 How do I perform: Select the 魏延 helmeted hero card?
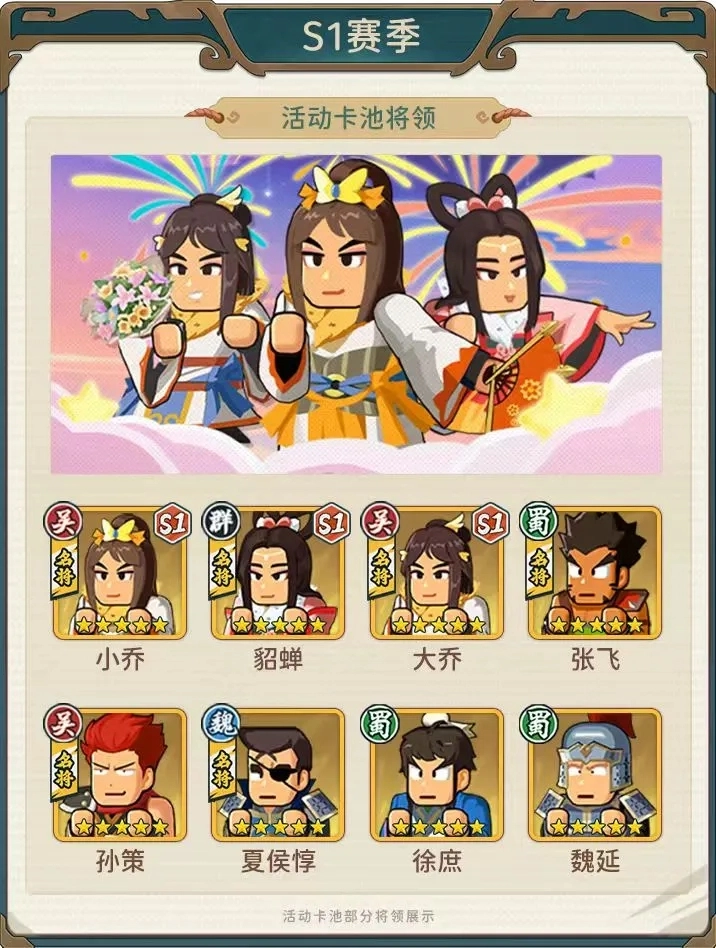[595, 775]
